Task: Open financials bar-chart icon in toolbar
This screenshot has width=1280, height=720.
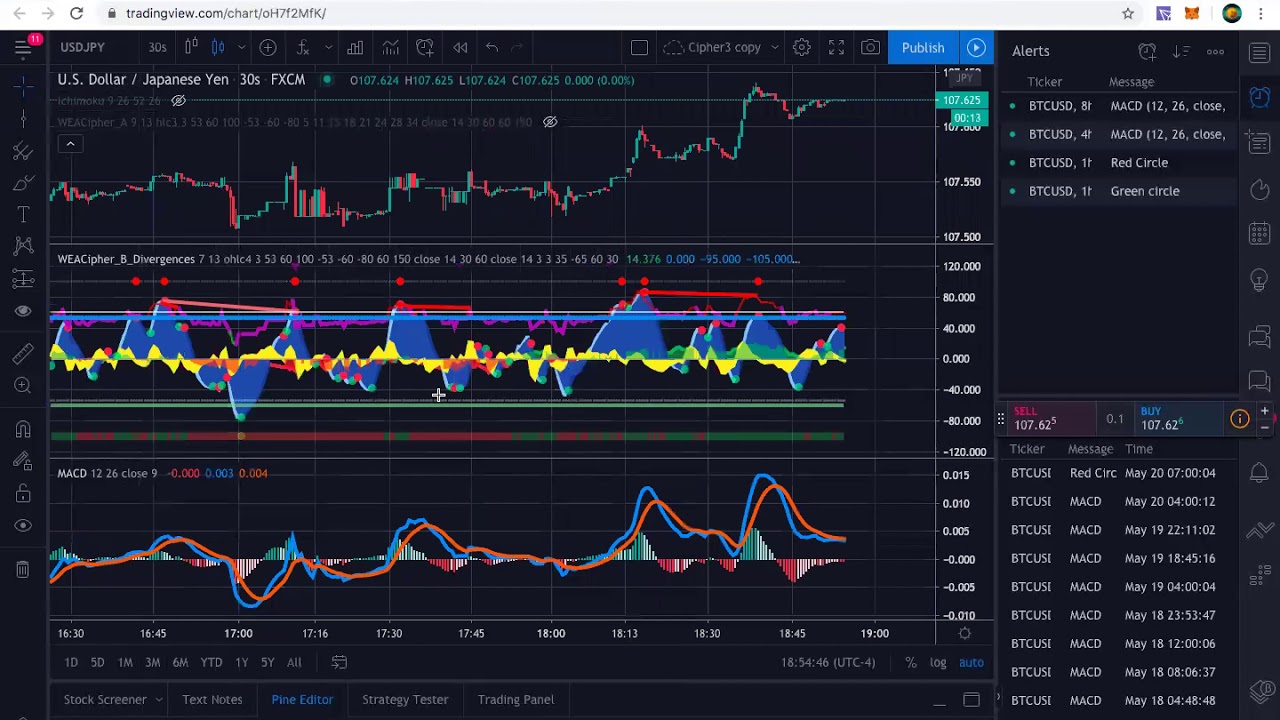Action: pyautogui.click(x=355, y=47)
